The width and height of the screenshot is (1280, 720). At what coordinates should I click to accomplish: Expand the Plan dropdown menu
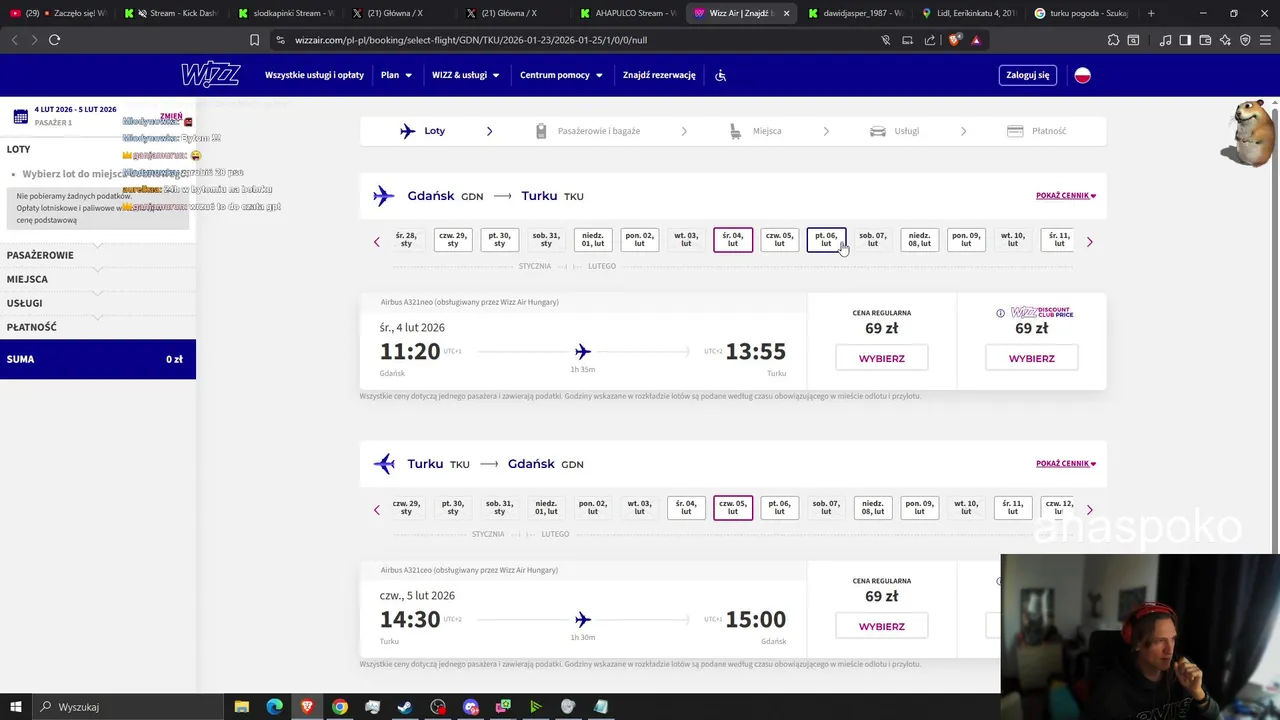point(396,75)
